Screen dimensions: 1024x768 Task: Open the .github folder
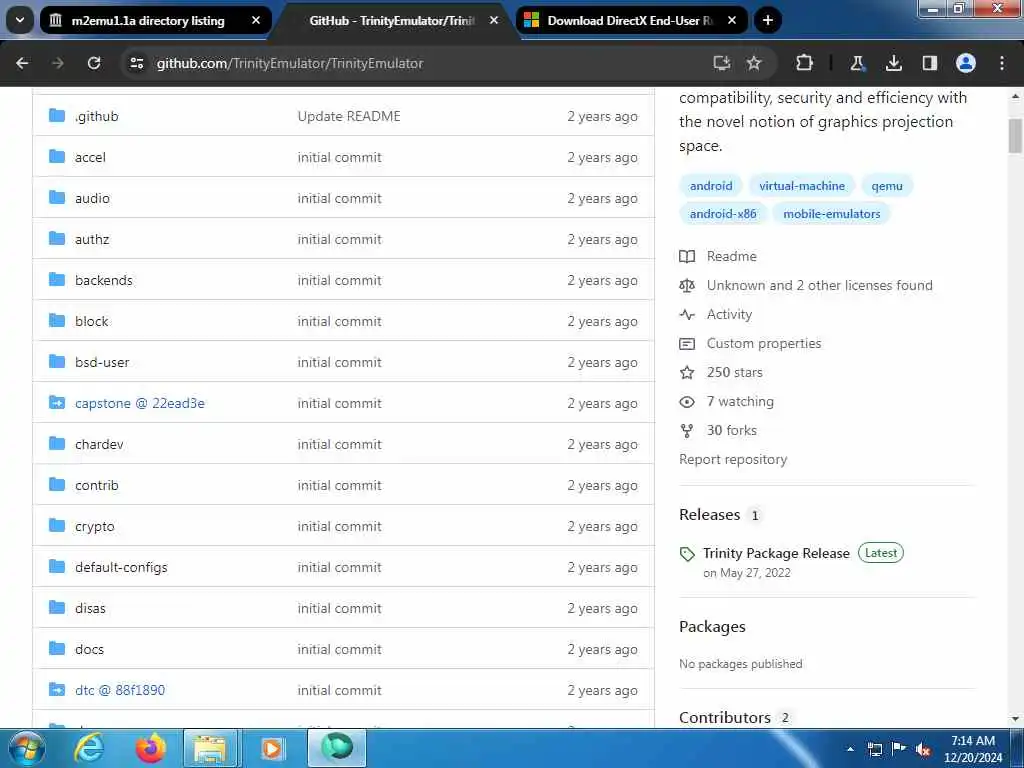[97, 116]
